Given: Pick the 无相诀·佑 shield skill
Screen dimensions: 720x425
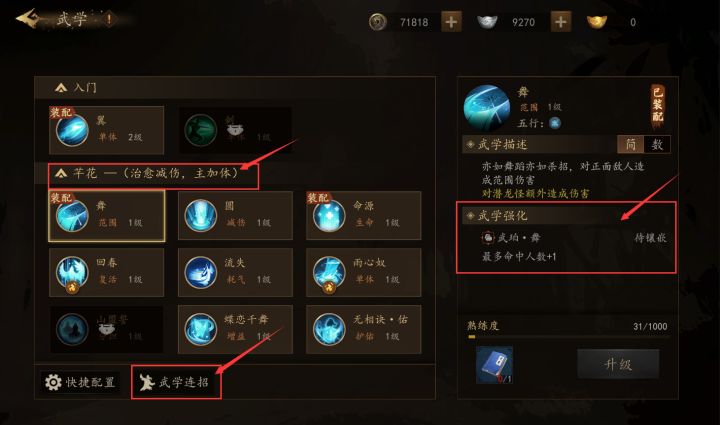Looking at the screenshot, I should pyautogui.click(x=364, y=330).
